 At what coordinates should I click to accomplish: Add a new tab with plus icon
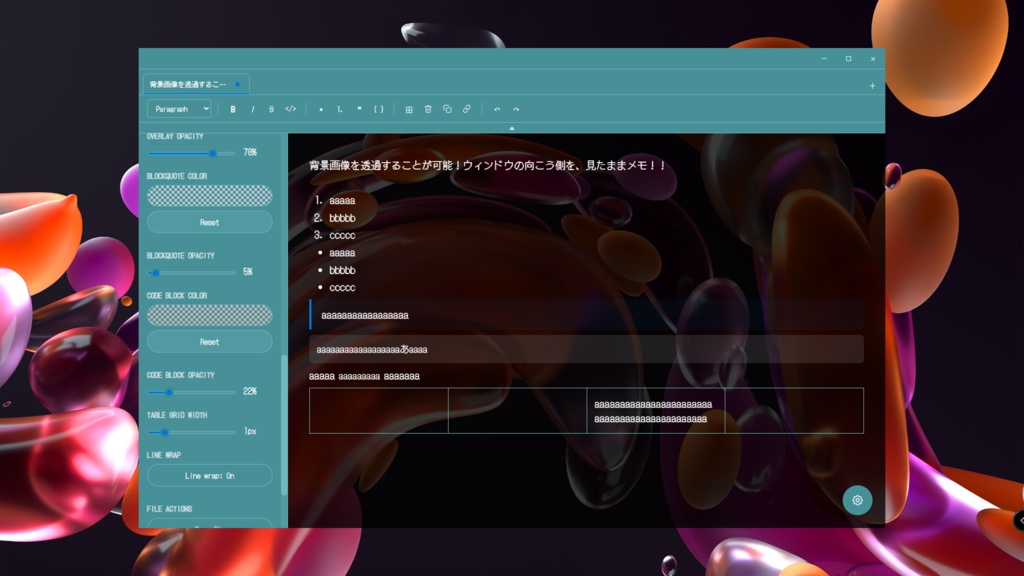872,86
